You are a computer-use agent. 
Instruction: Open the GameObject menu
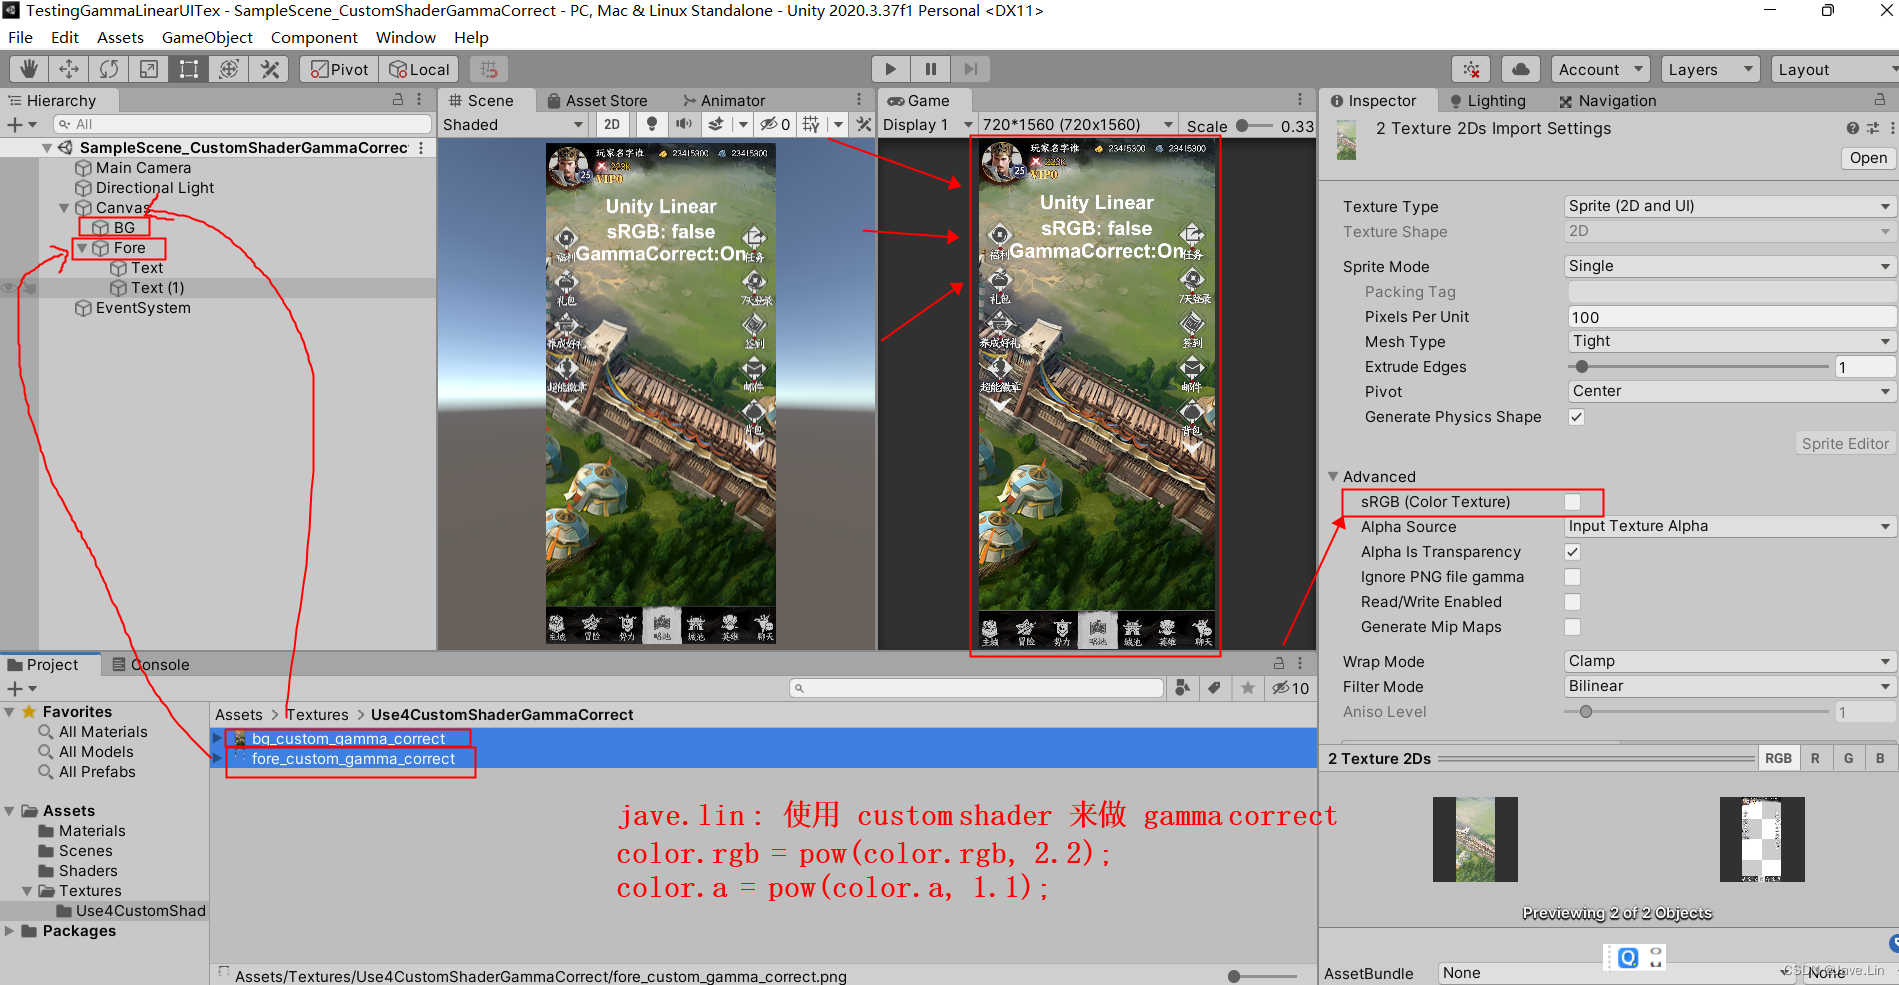click(x=206, y=37)
